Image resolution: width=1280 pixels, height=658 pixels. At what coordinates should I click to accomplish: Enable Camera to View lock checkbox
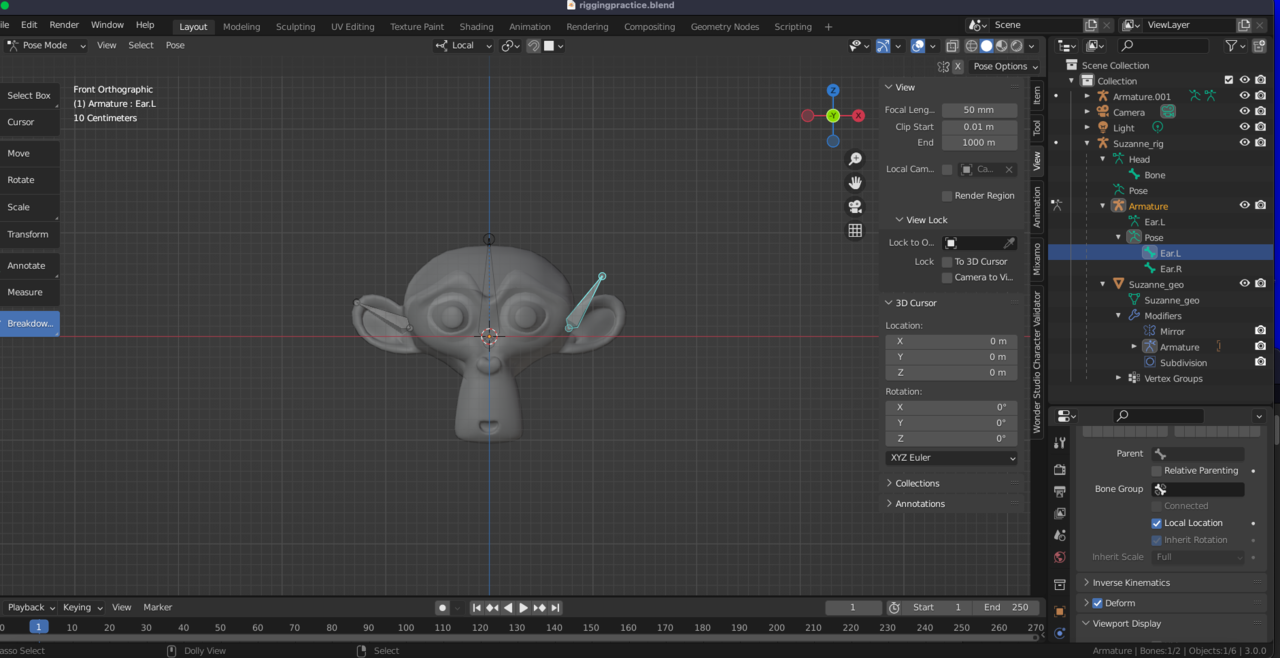pyautogui.click(x=947, y=277)
